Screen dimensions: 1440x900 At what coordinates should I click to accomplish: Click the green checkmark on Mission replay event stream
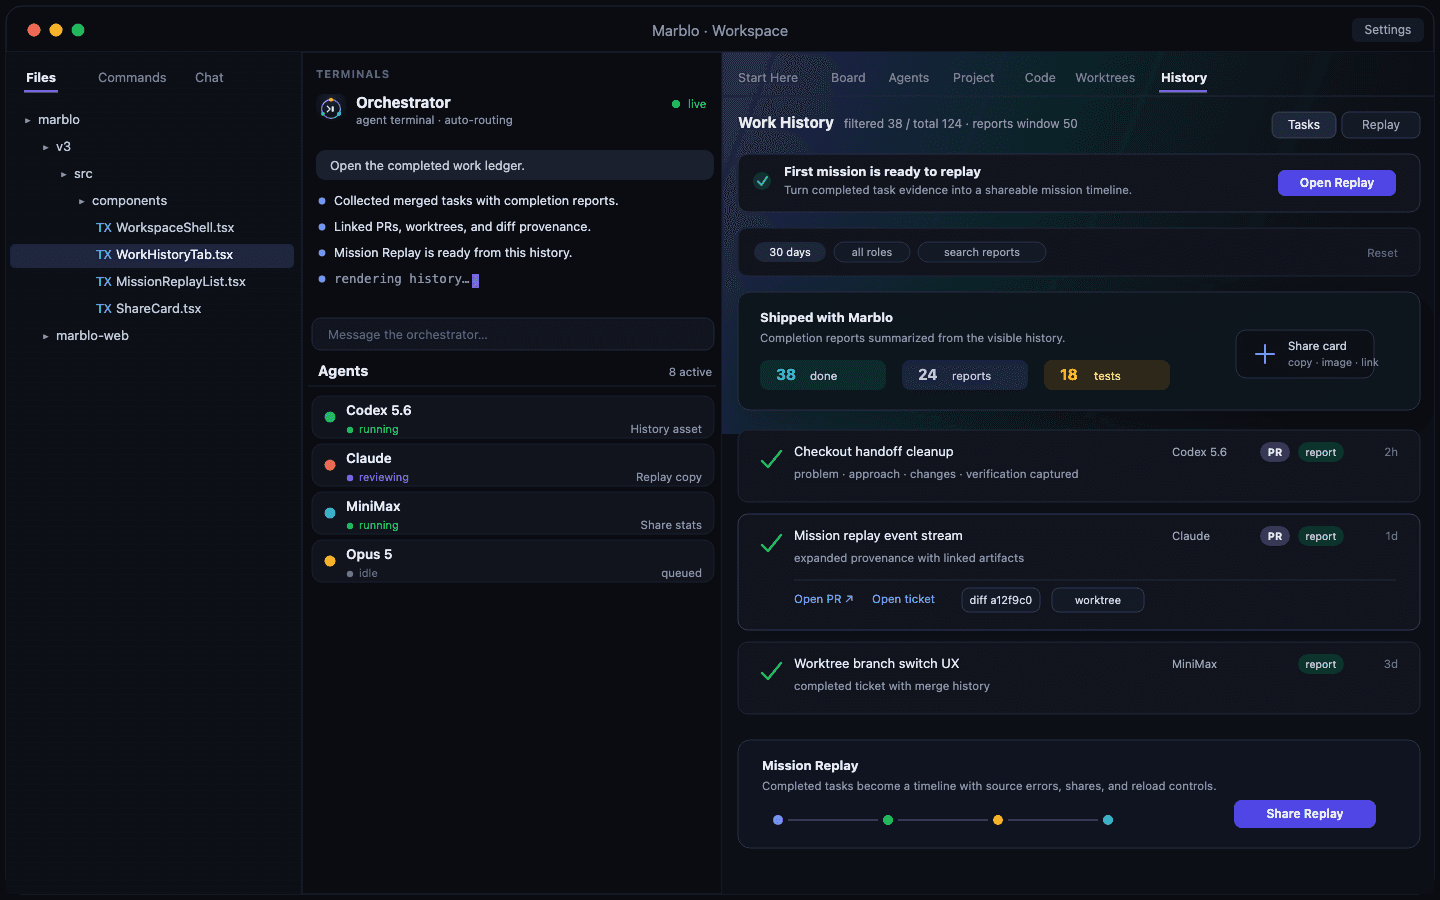point(771,544)
